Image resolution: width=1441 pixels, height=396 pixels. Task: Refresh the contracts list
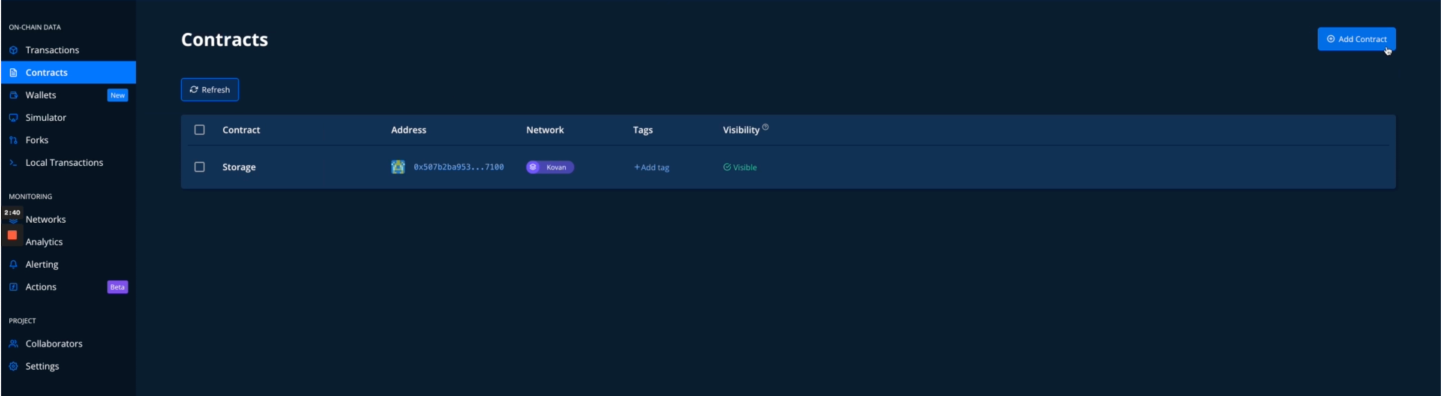tap(210, 90)
